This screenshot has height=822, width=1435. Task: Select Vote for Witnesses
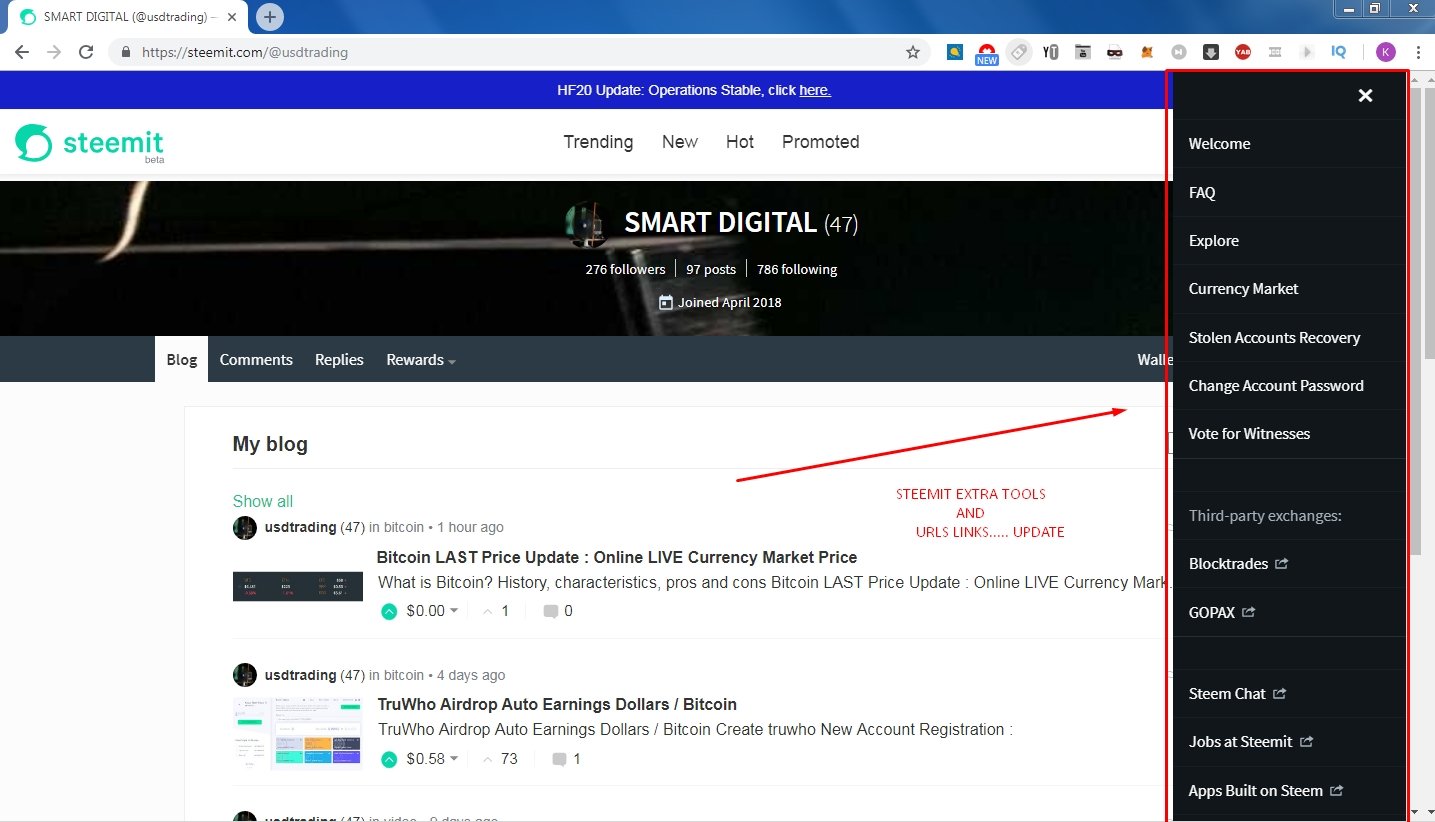[1249, 434]
